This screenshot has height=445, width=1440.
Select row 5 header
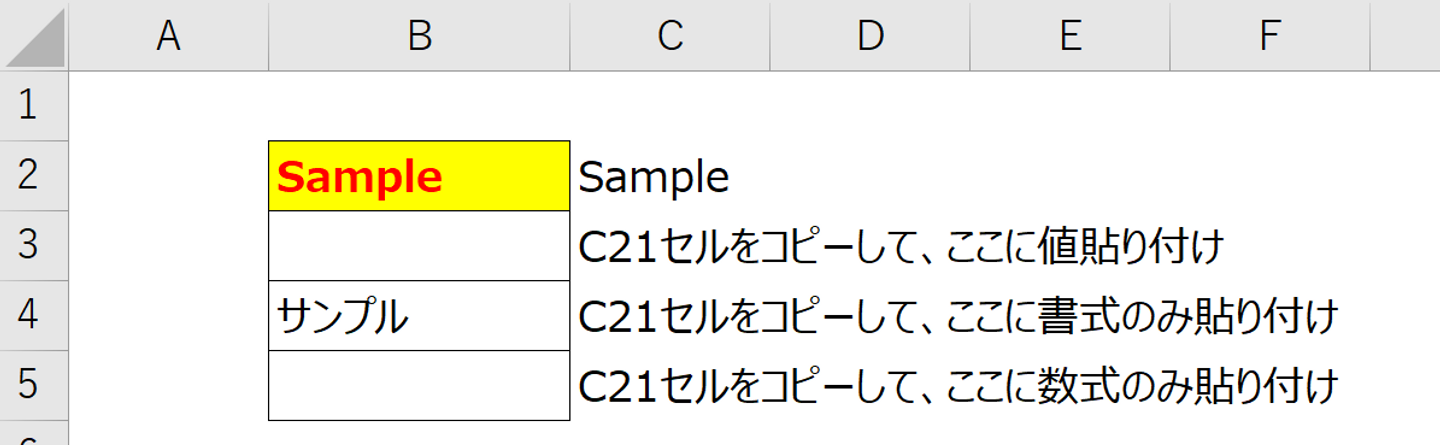pos(34,386)
